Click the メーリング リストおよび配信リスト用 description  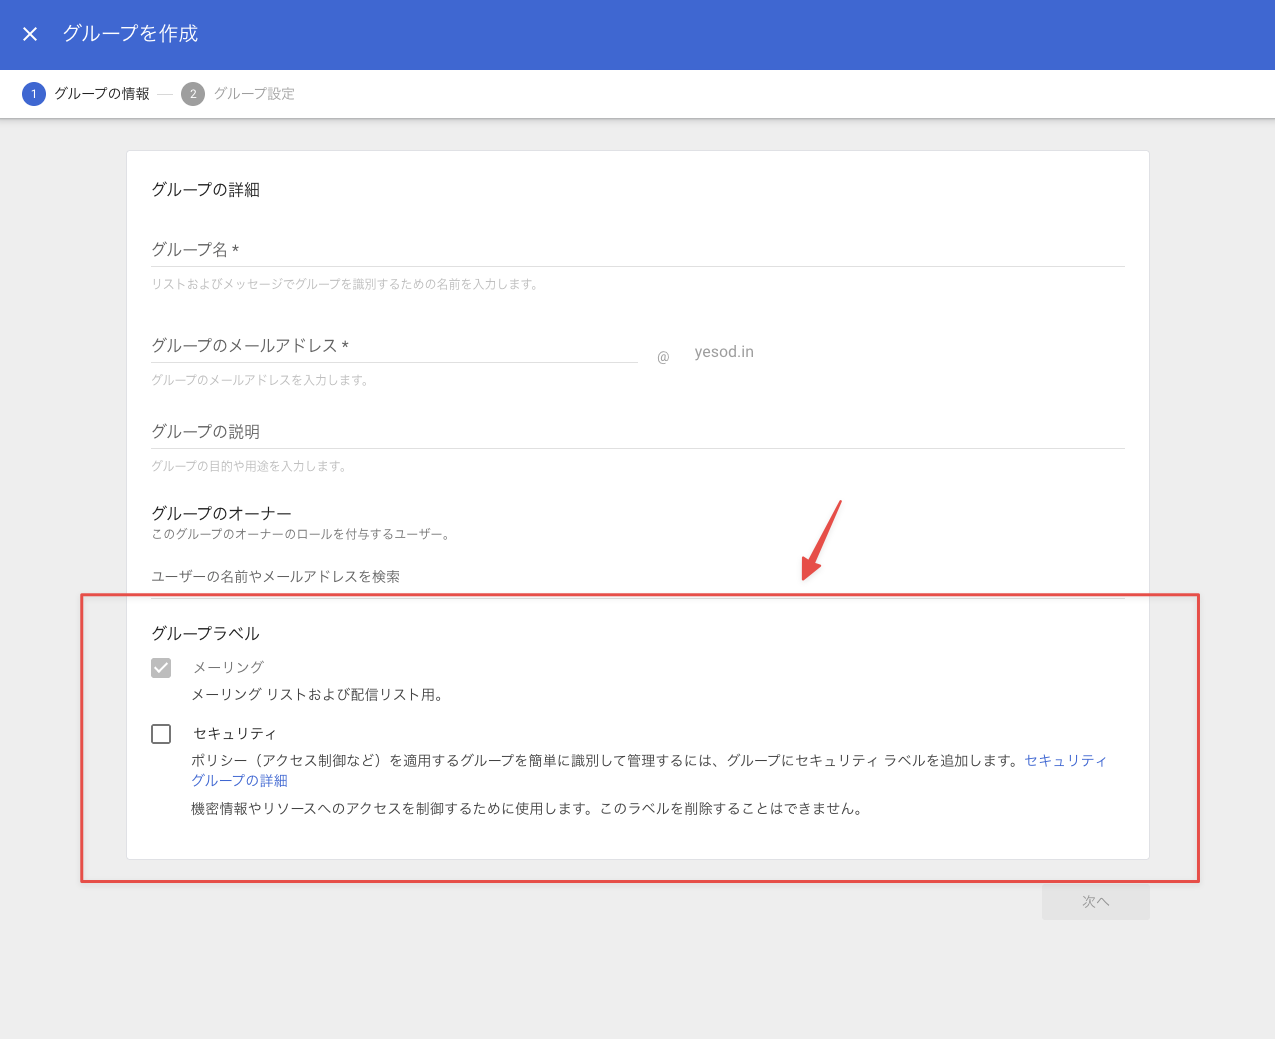coord(317,695)
